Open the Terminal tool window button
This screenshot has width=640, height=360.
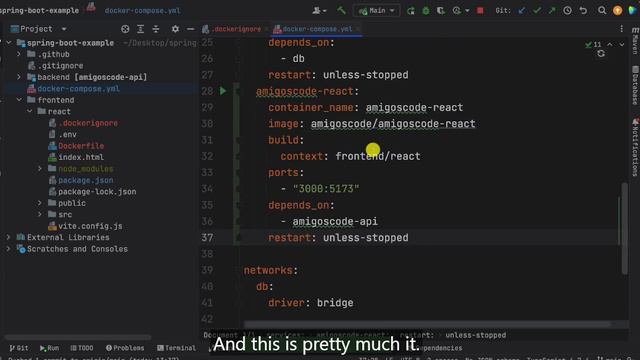coord(176,348)
